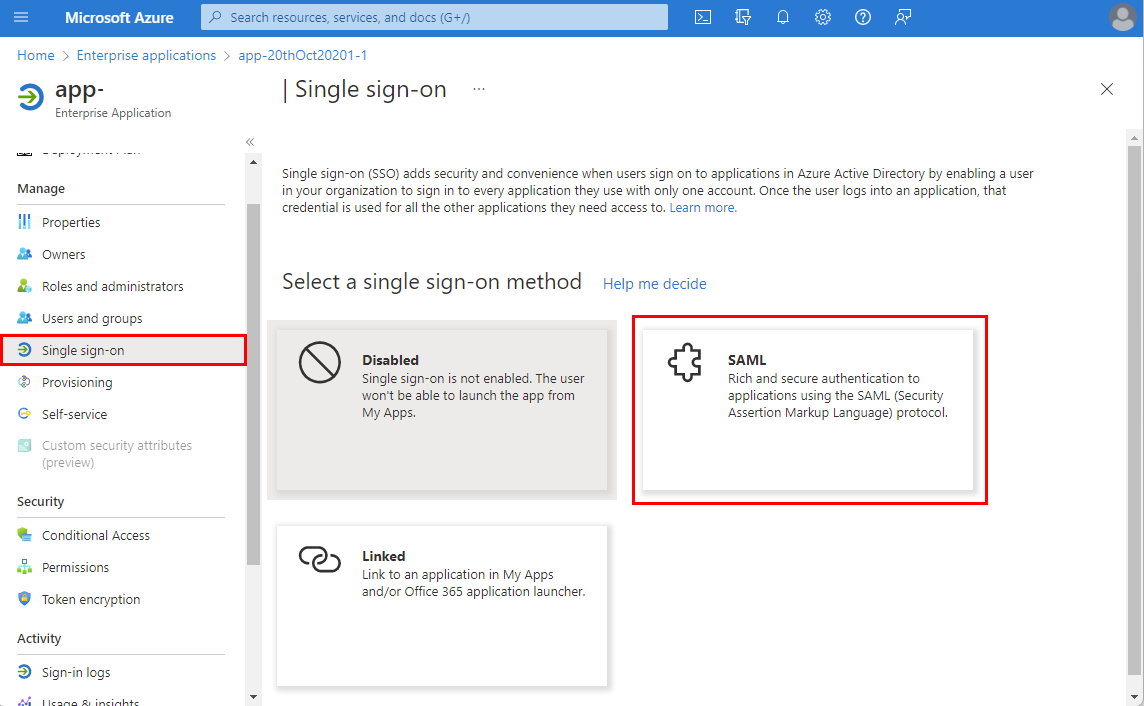1144x706 pixels.
Task: Click the Token encryption shield icon
Action: click(x=25, y=599)
